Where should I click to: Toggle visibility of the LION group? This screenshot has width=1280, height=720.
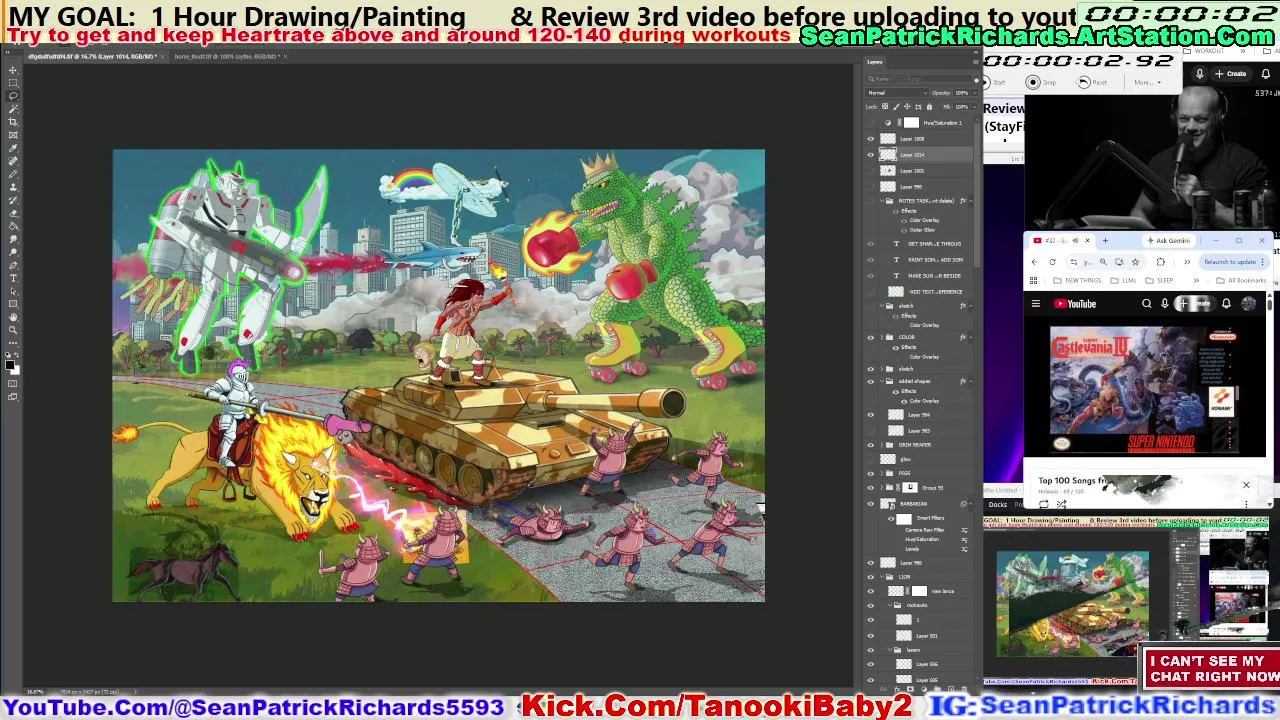coord(871,576)
